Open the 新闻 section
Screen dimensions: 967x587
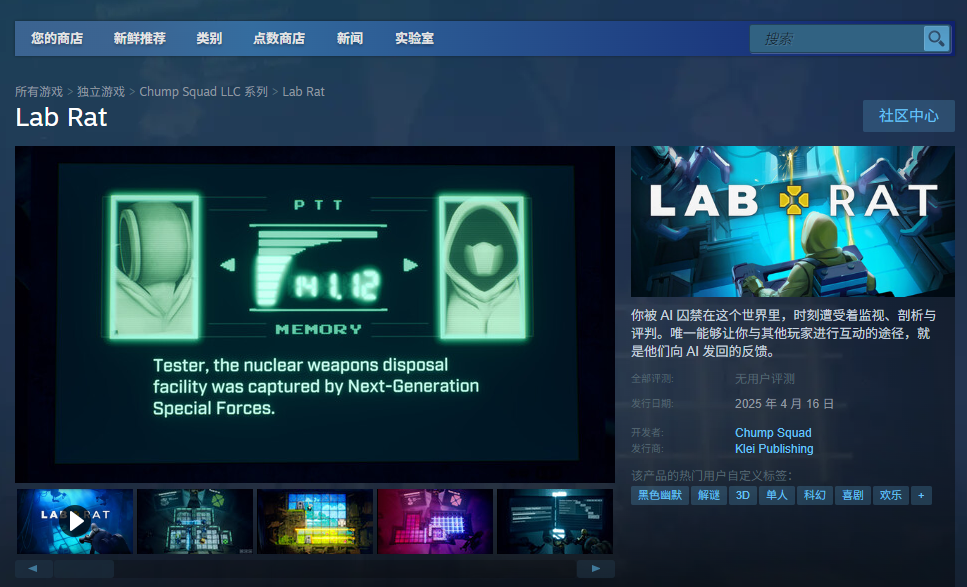point(350,39)
